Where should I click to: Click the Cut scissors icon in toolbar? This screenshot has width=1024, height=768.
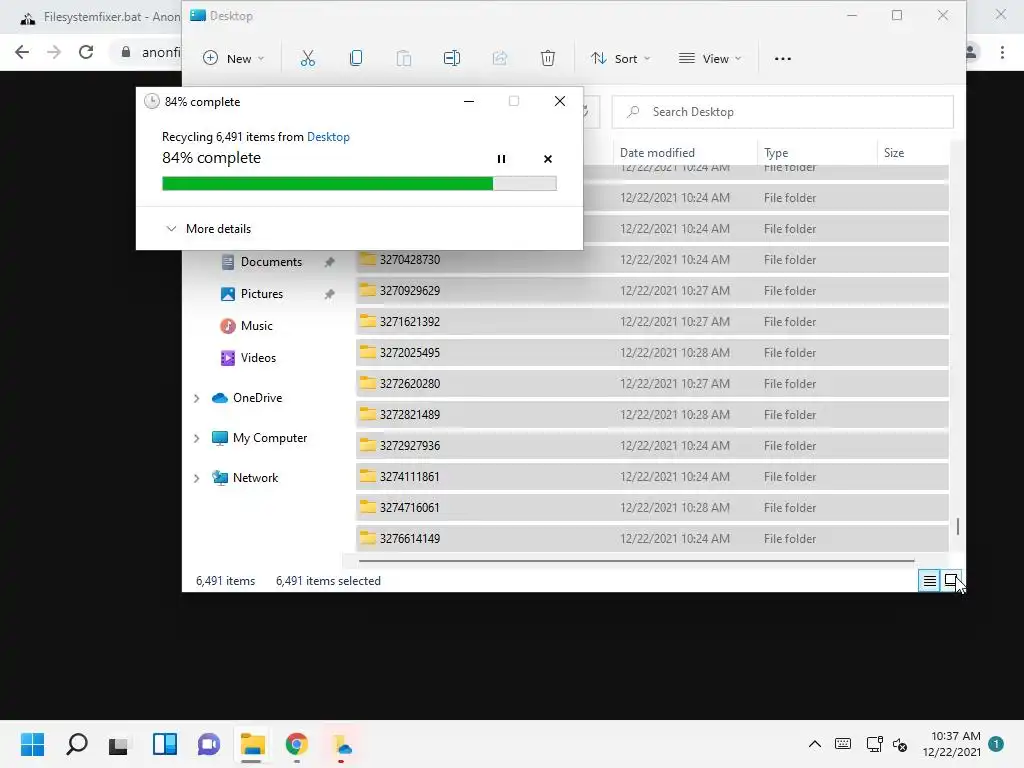tap(308, 58)
